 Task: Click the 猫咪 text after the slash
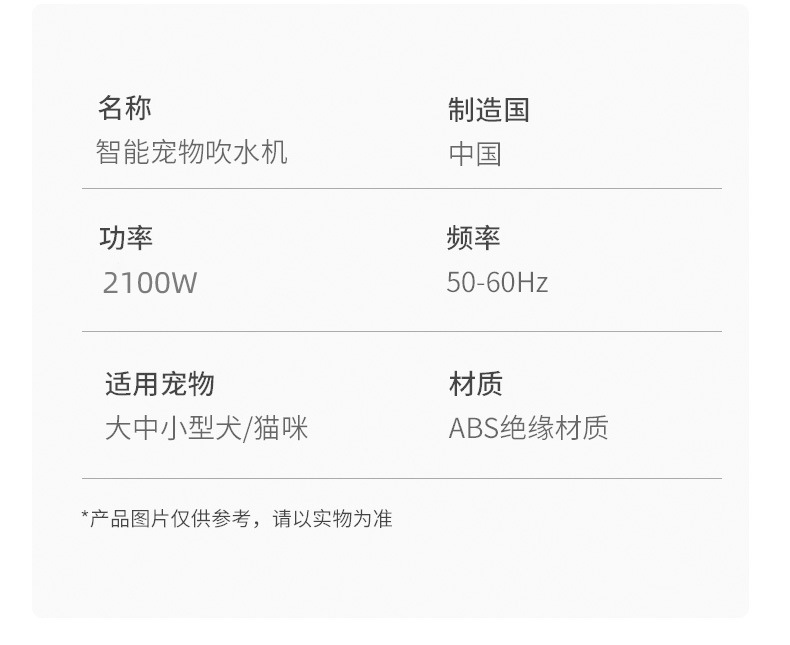(281, 429)
